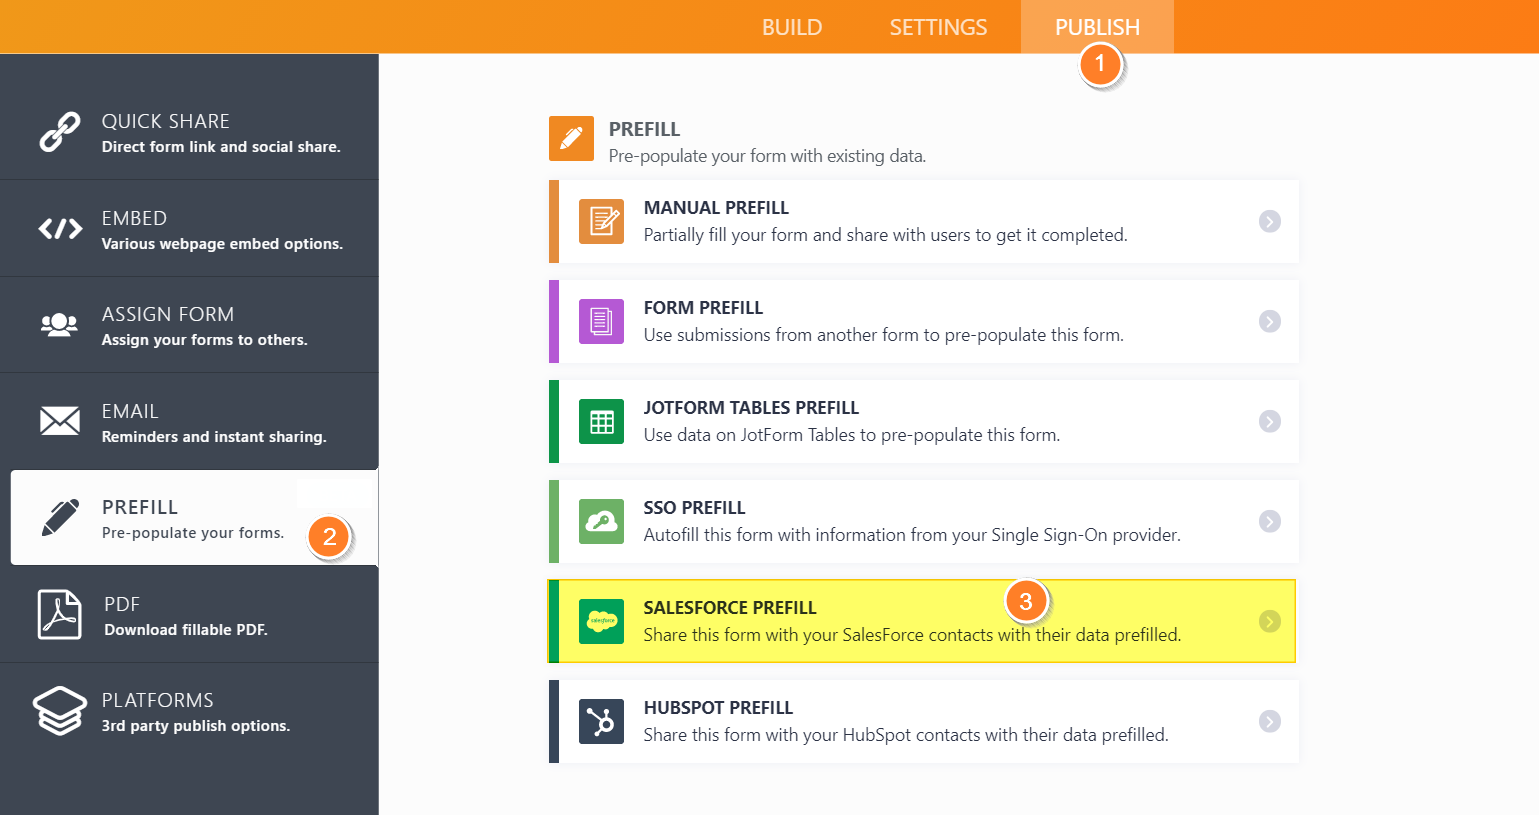The width and height of the screenshot is (1539, 815).
Task: Click the green JotForm Tables grid icon
Action: 601,421
